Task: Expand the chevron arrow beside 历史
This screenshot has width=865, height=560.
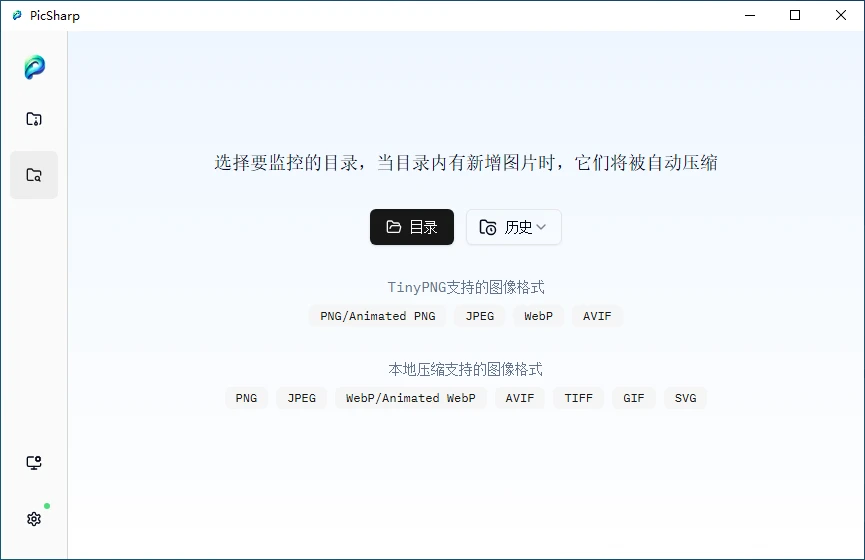Action: coord(541,227)
